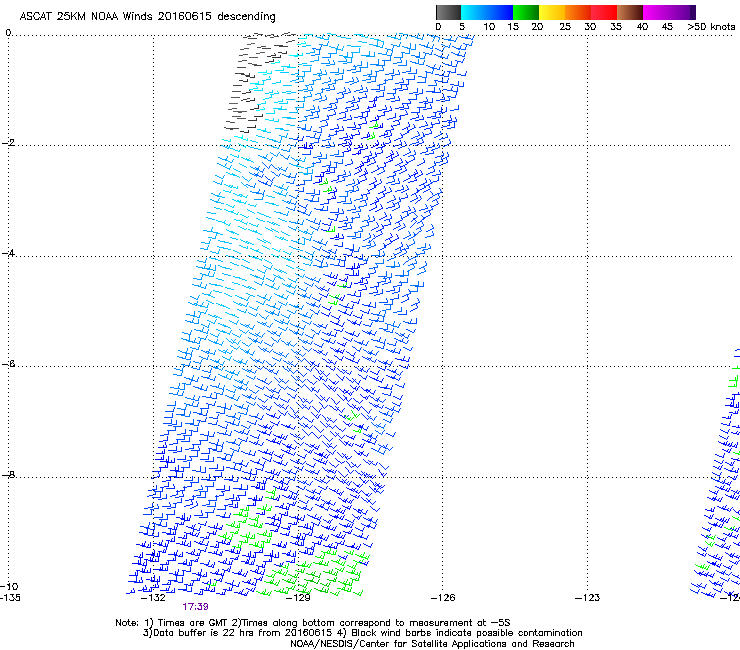Click latitude axis label "-2"
The image size is (740, 650).
tap(8, 143)
